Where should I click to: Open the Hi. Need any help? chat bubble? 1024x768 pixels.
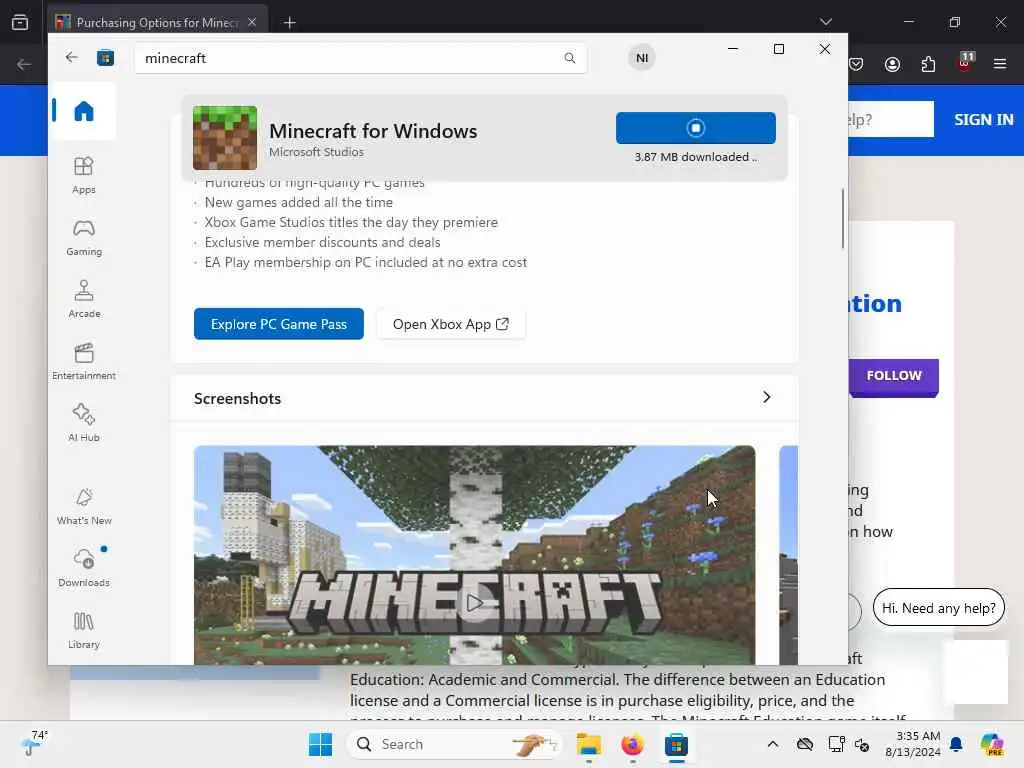point(938,608)
